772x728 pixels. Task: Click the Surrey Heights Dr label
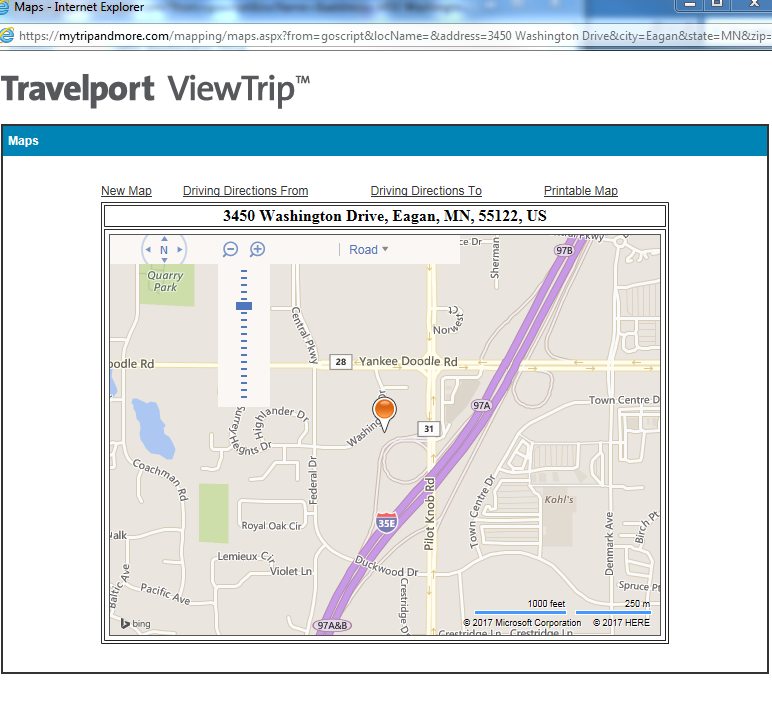pos(250,432)
